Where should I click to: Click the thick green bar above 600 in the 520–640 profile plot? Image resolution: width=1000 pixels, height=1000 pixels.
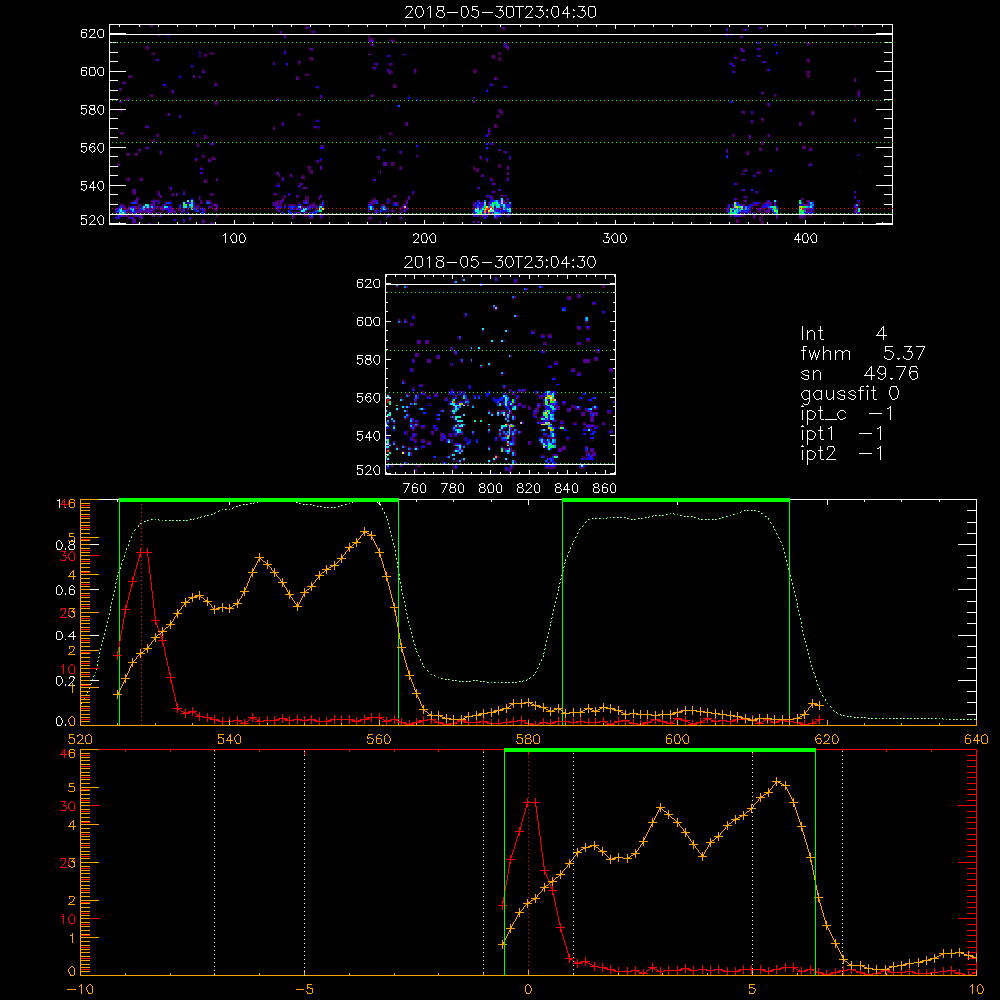[676, 501]
